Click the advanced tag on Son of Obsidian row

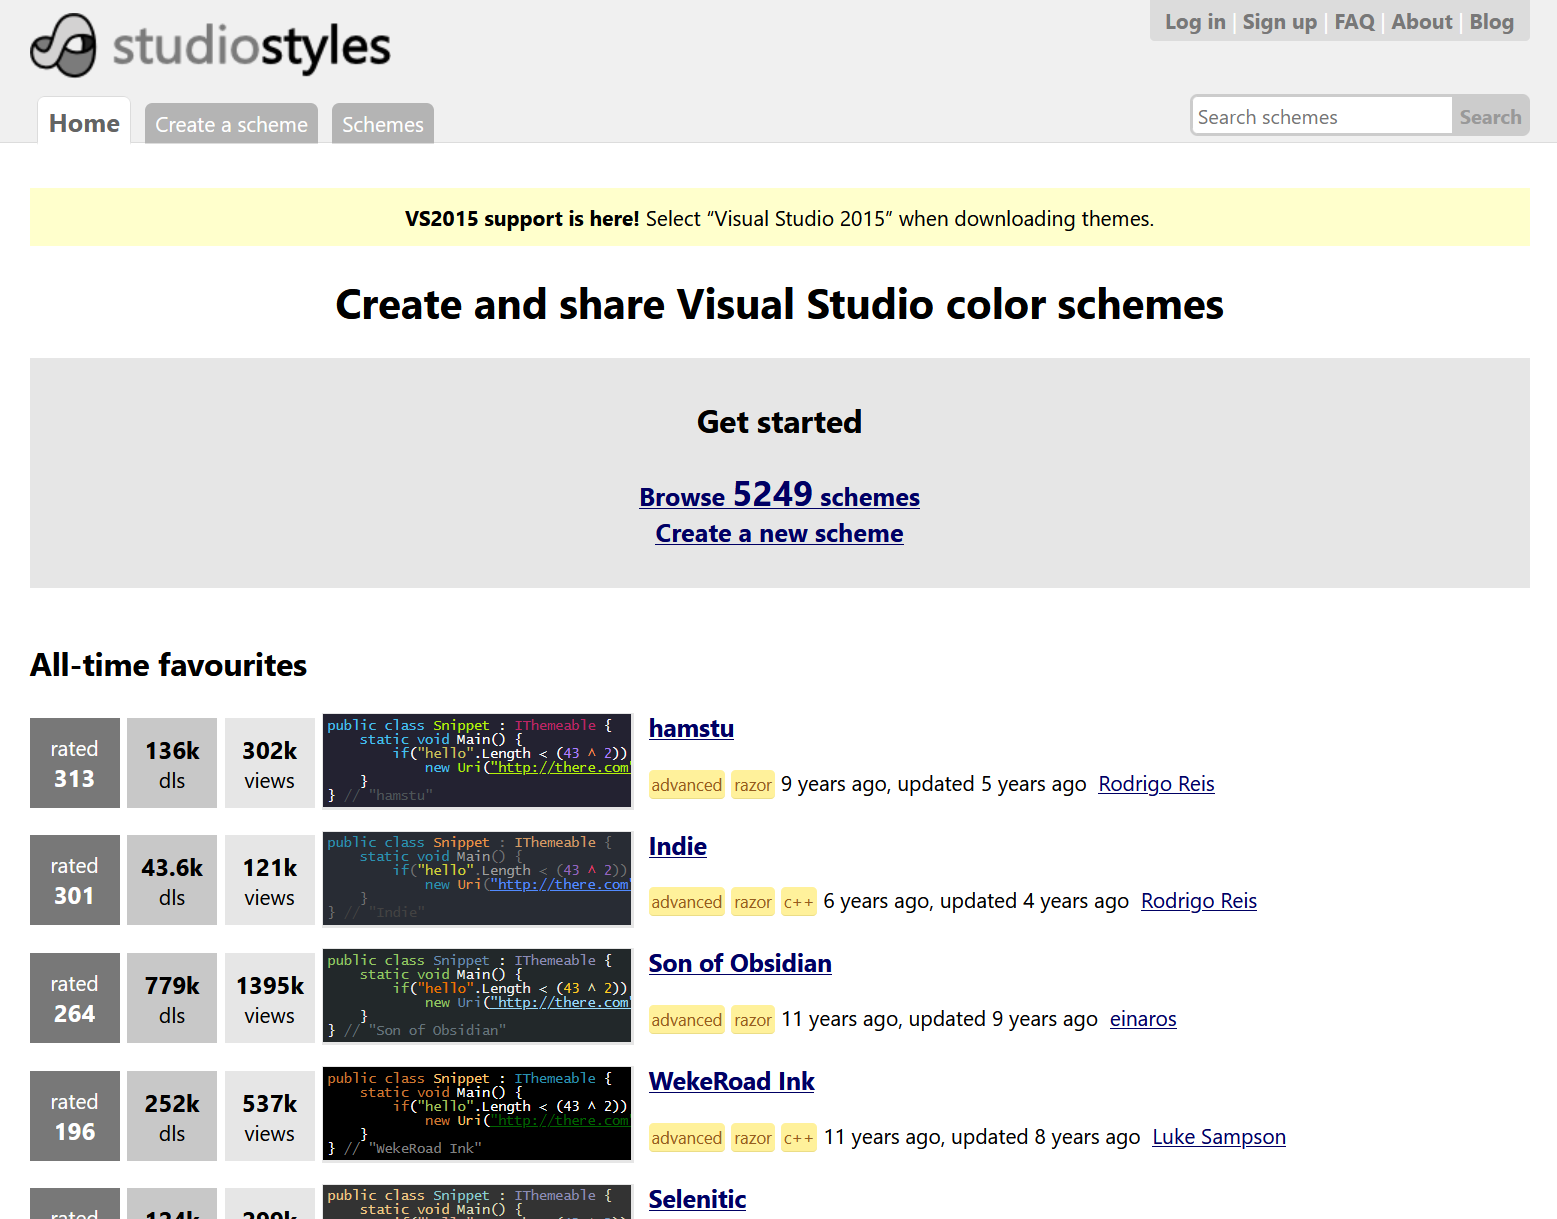(687, 1020)
